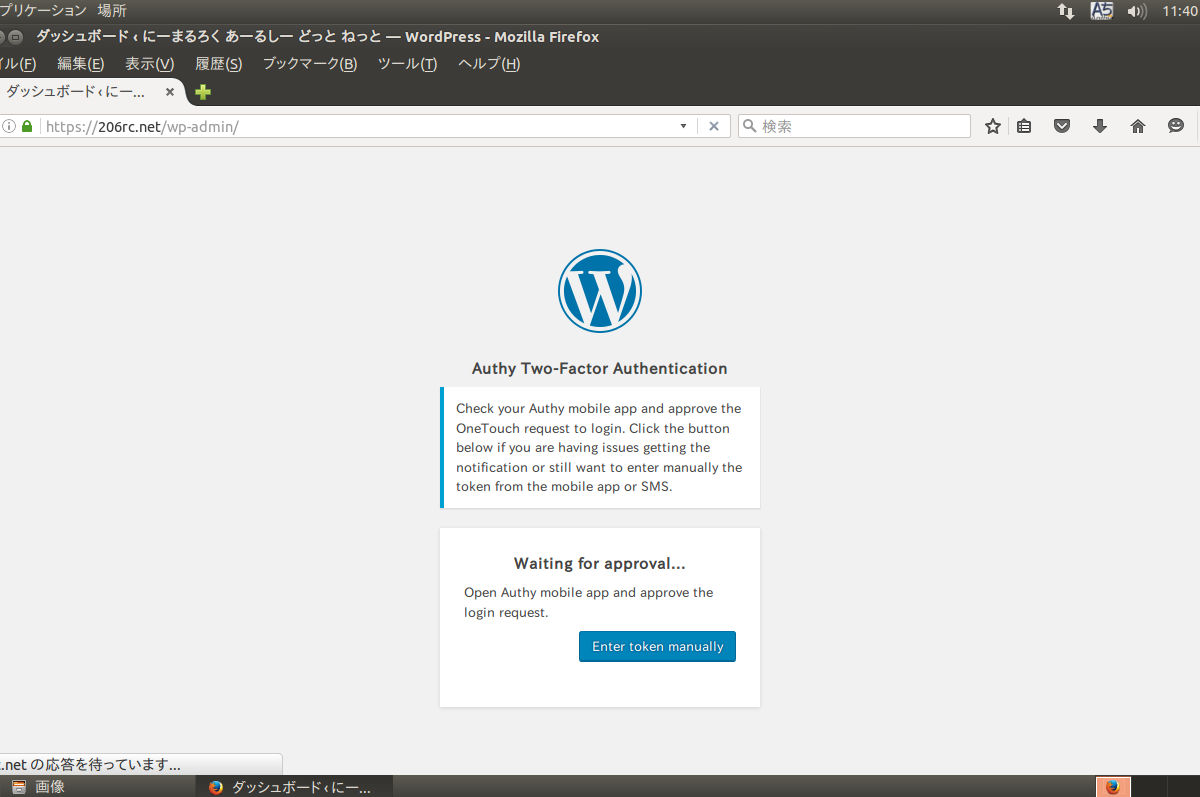Screen dimensions: 1200x797
Task: Click the 'Open Authy mobile app' instruction text
Action: pyautogui.click(x=589, y=602)
